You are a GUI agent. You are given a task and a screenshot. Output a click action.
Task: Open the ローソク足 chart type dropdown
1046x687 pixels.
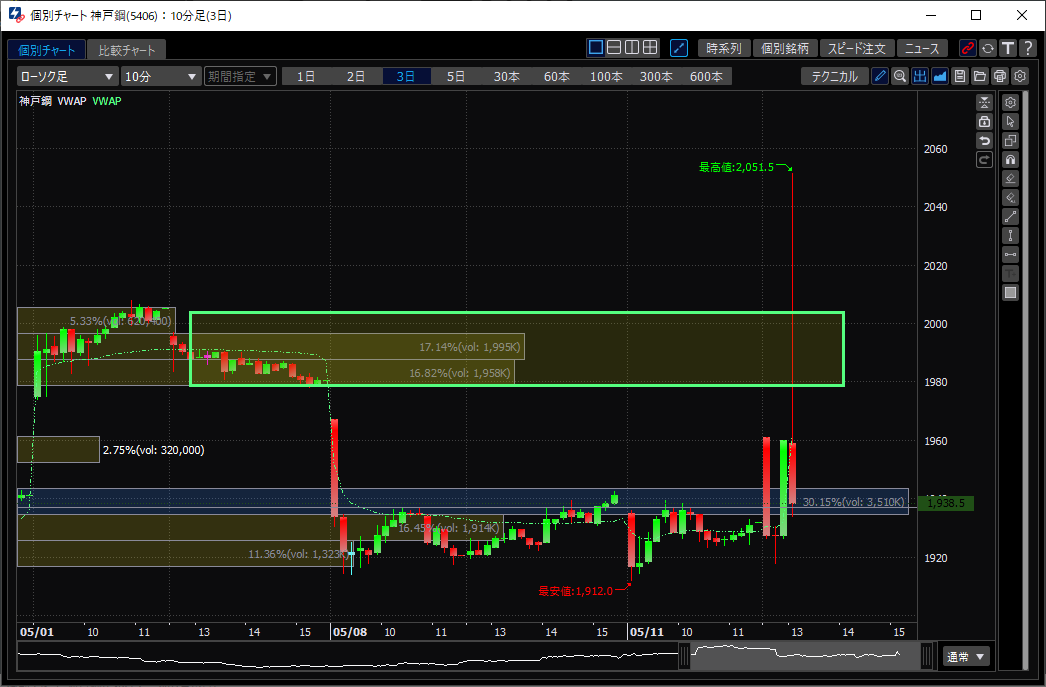[67, 77]
